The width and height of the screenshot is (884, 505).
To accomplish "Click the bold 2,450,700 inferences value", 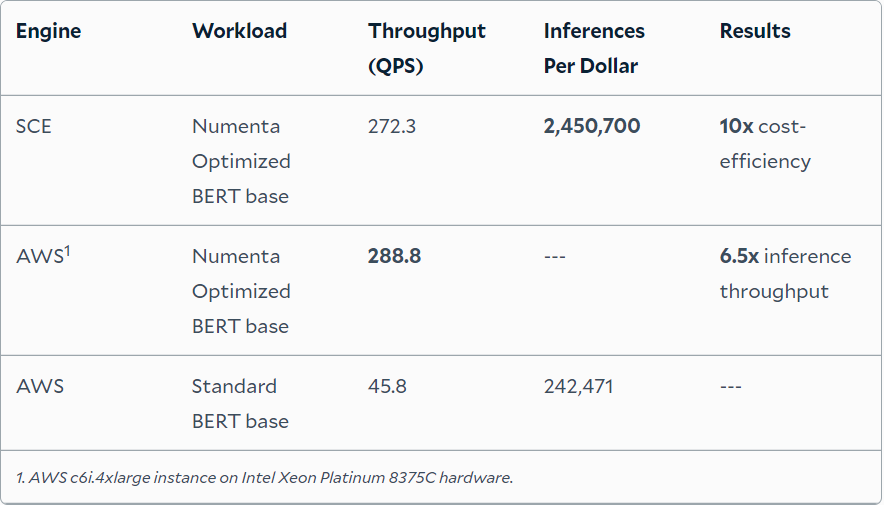I will point(592,126).
